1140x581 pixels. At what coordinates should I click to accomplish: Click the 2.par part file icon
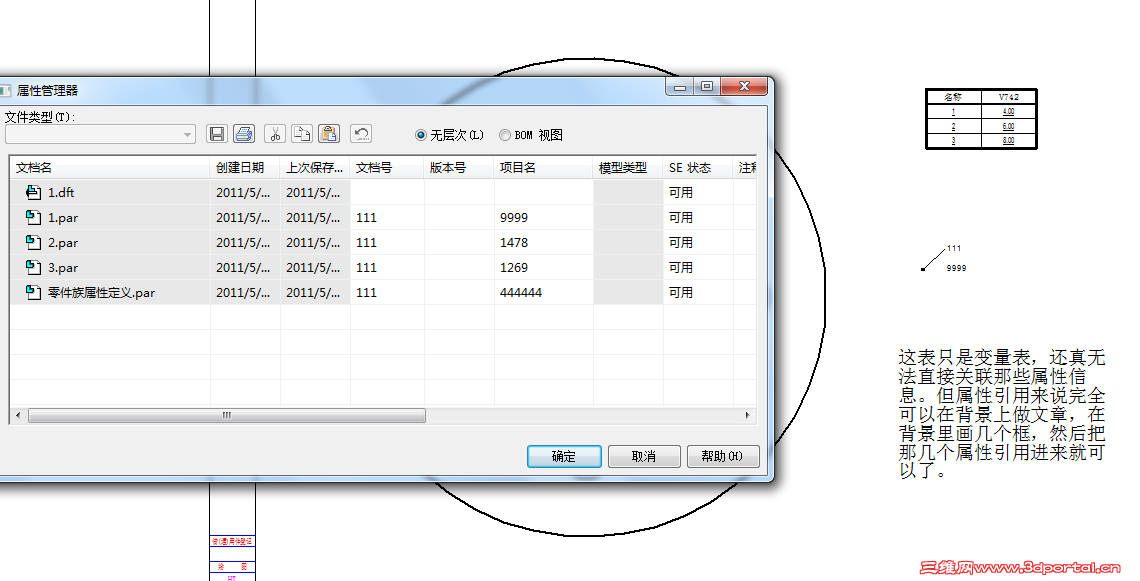pyautogui.click(x=33, y=242)
